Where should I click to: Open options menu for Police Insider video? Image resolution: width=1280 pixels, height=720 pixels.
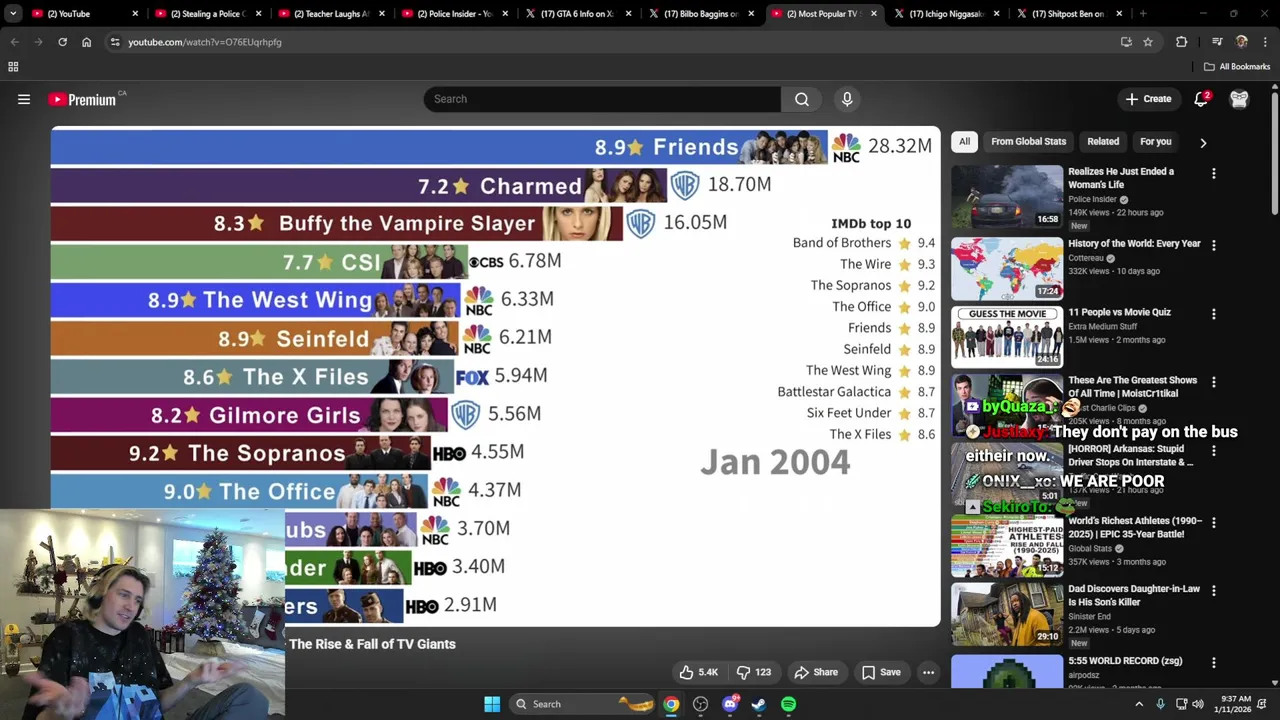pyautogui.click(x=1214, y=173)
